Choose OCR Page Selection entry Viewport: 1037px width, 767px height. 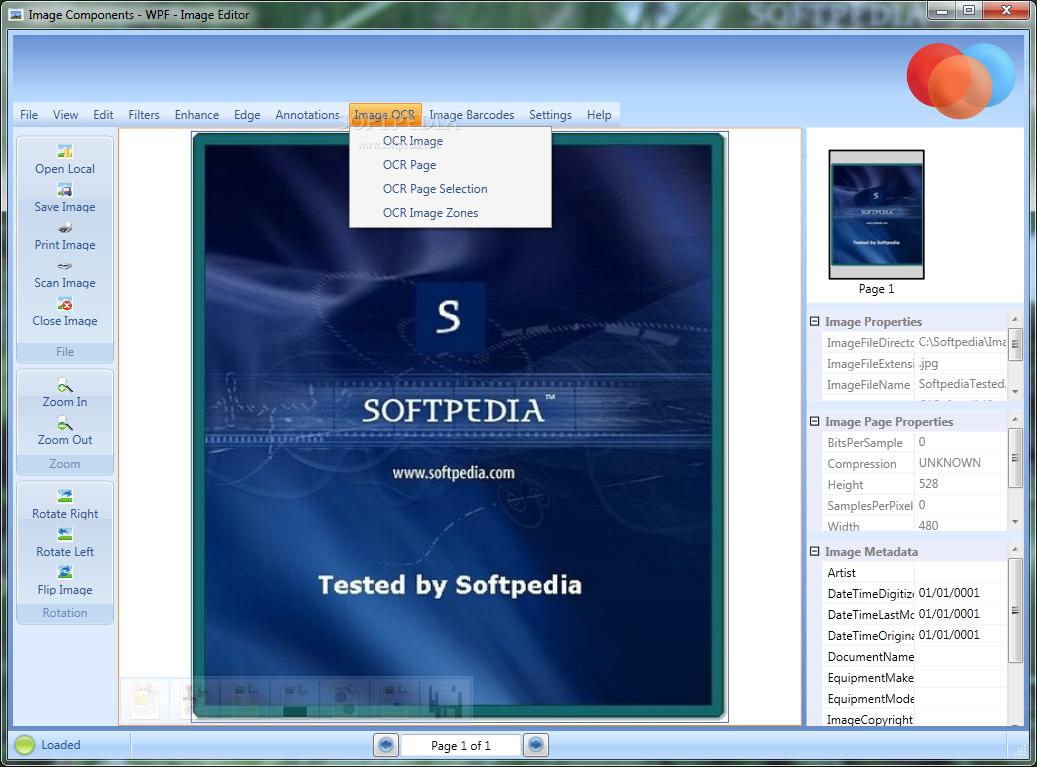(450, 188)
